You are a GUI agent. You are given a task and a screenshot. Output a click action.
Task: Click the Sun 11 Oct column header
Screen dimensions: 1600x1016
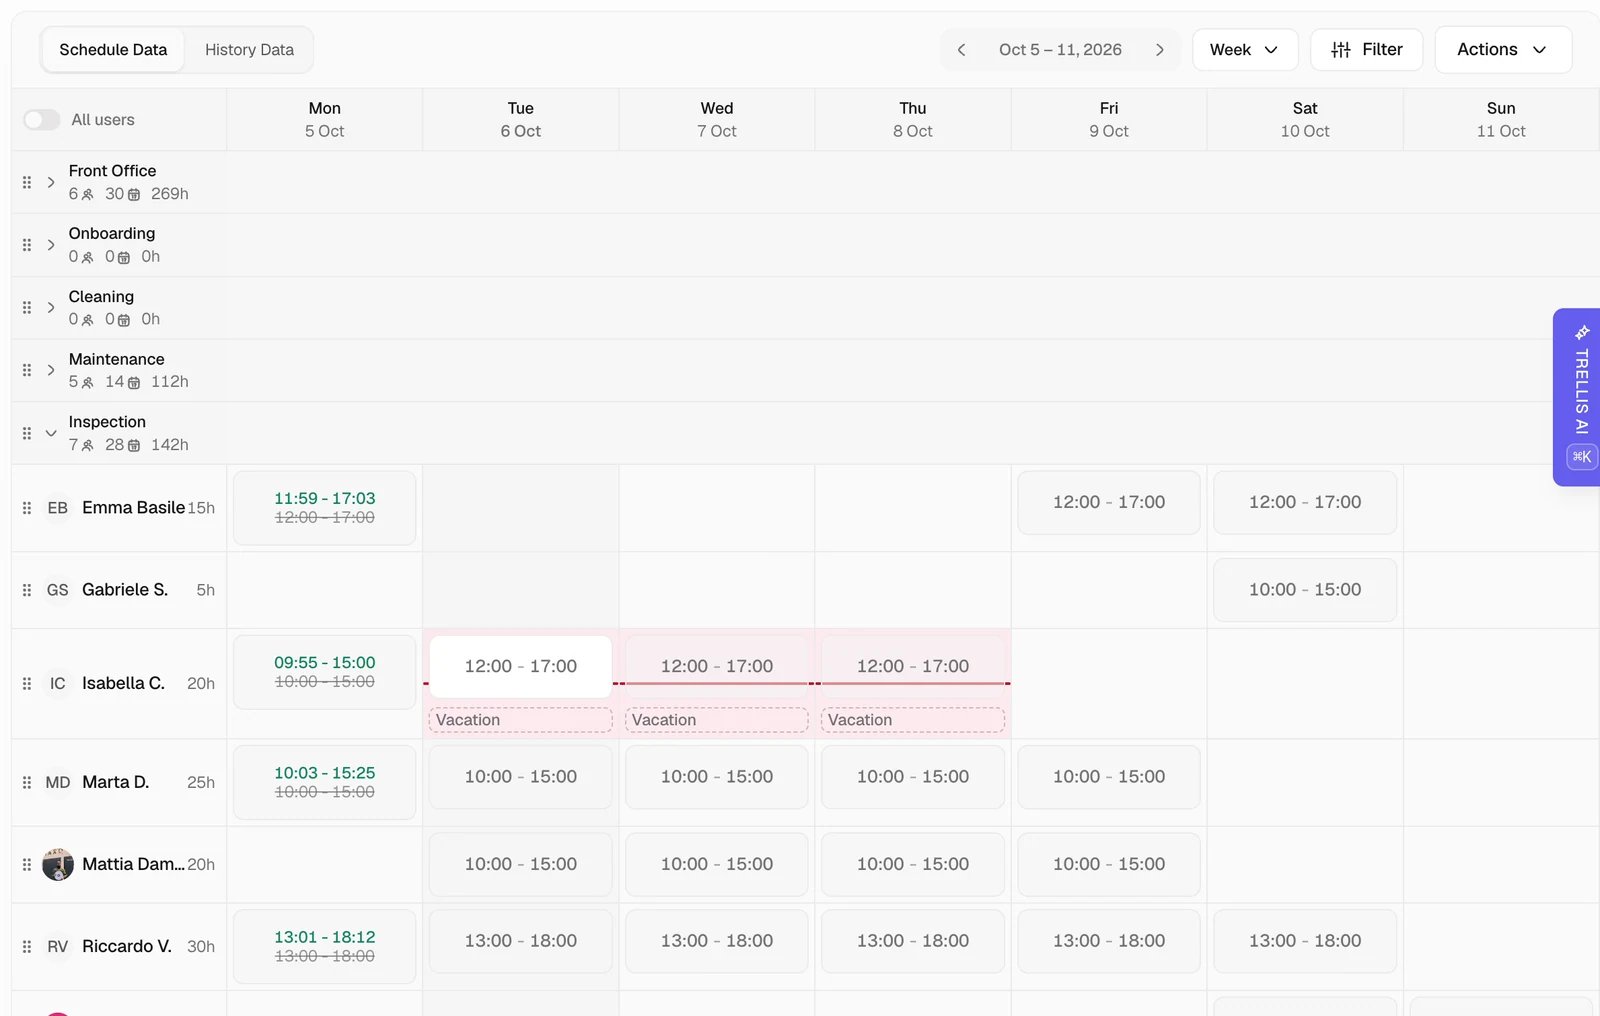point(1501,120)
